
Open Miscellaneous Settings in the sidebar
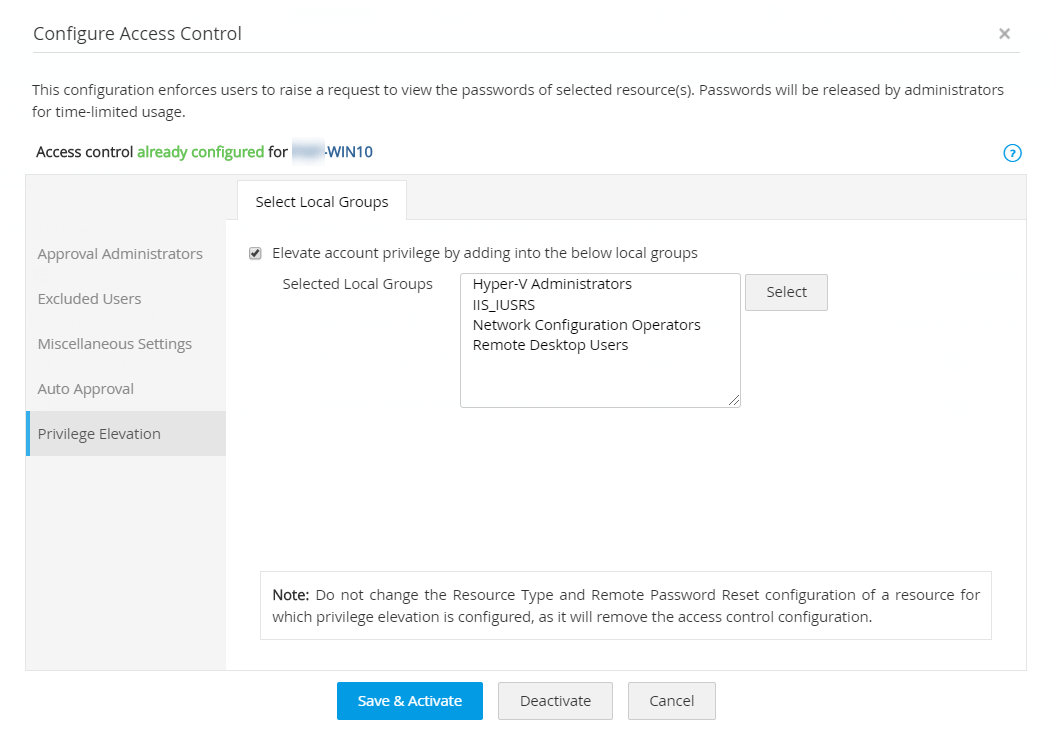(114, 344)
